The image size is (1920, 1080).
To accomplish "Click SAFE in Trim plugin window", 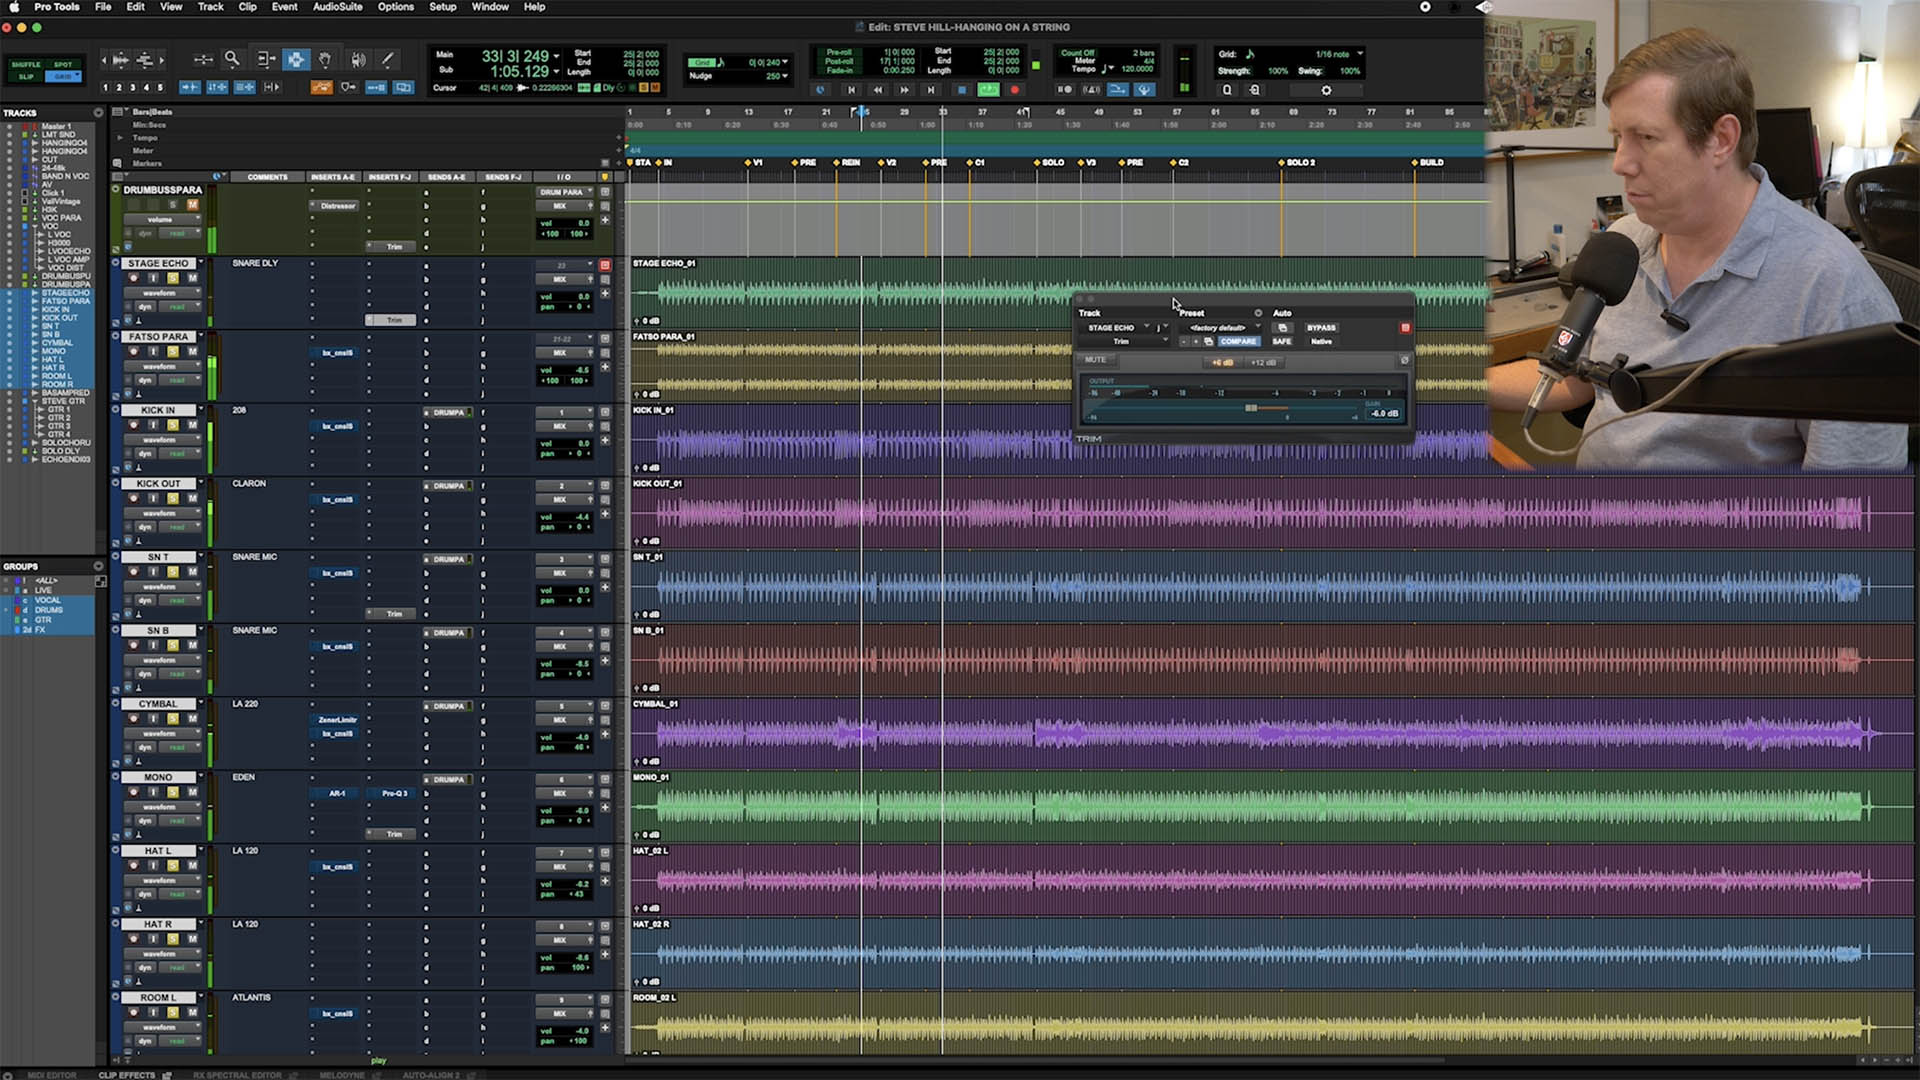I will [1282, 342].
